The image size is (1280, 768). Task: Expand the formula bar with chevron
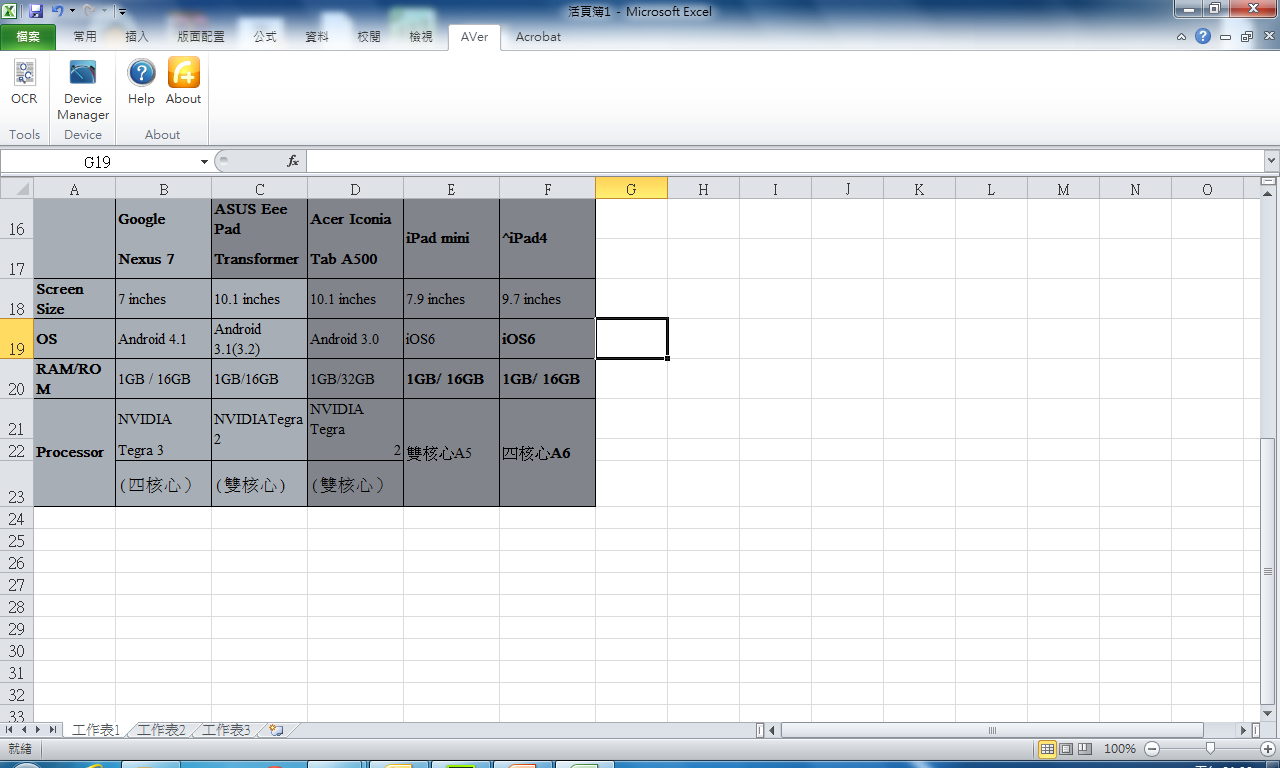pos(1271,160)
